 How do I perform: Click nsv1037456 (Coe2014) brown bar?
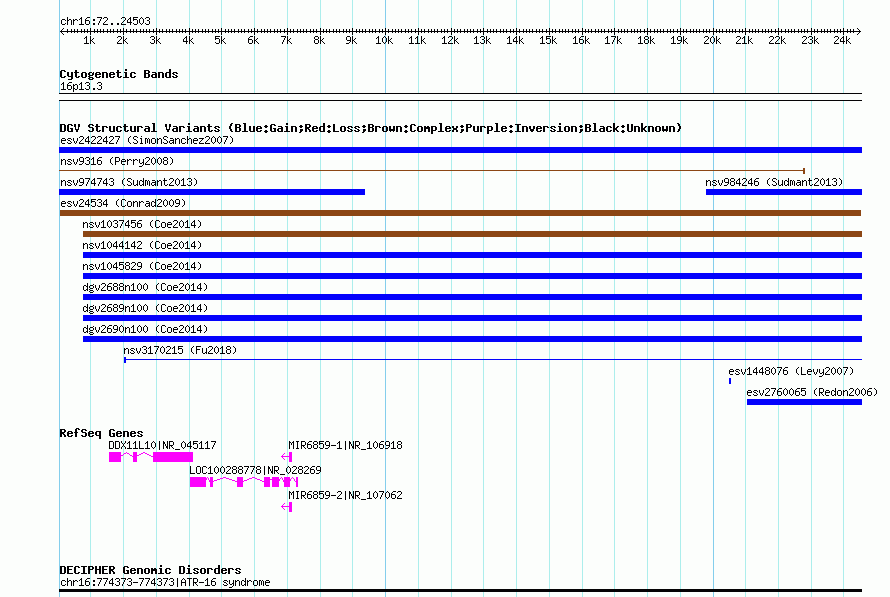click(472, 234)
